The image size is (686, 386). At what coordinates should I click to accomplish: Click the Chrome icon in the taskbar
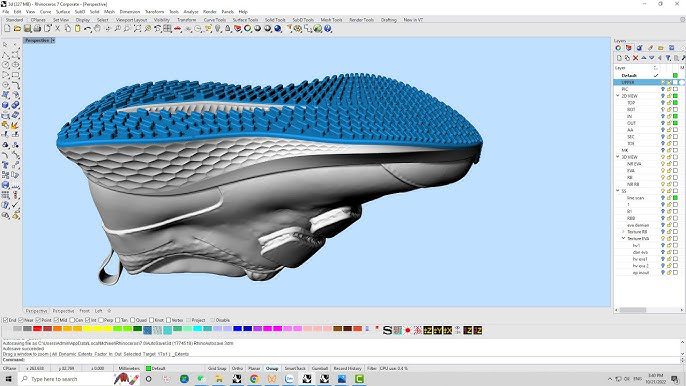[x=254, y=379]
